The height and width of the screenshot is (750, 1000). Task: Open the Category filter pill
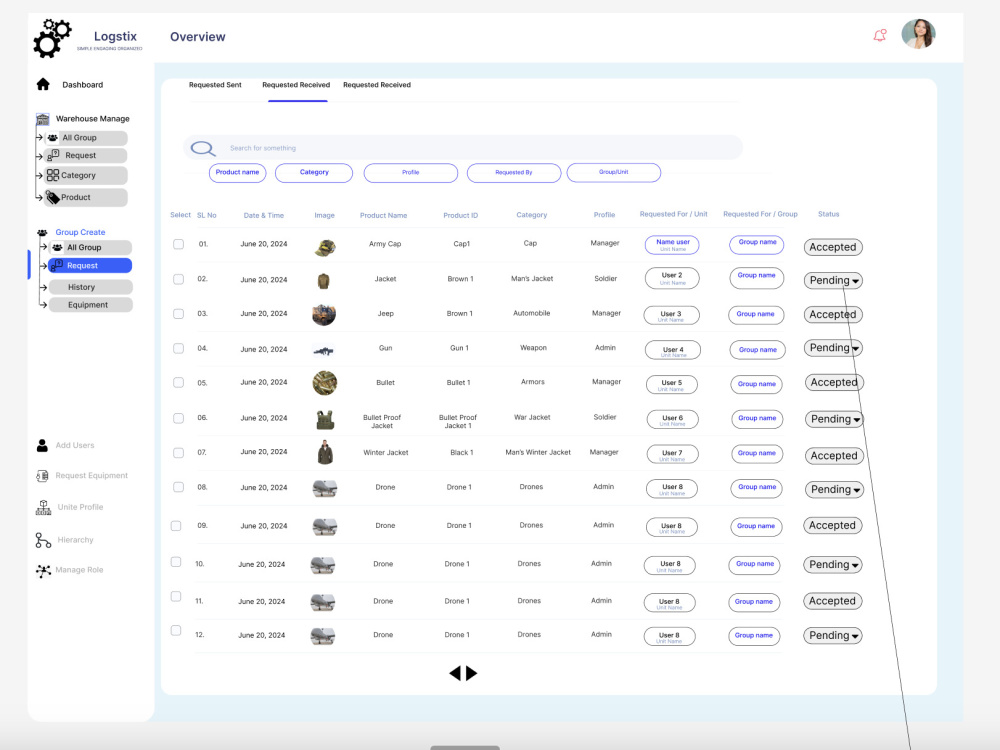pyautogui.click(x=314, y=173)
